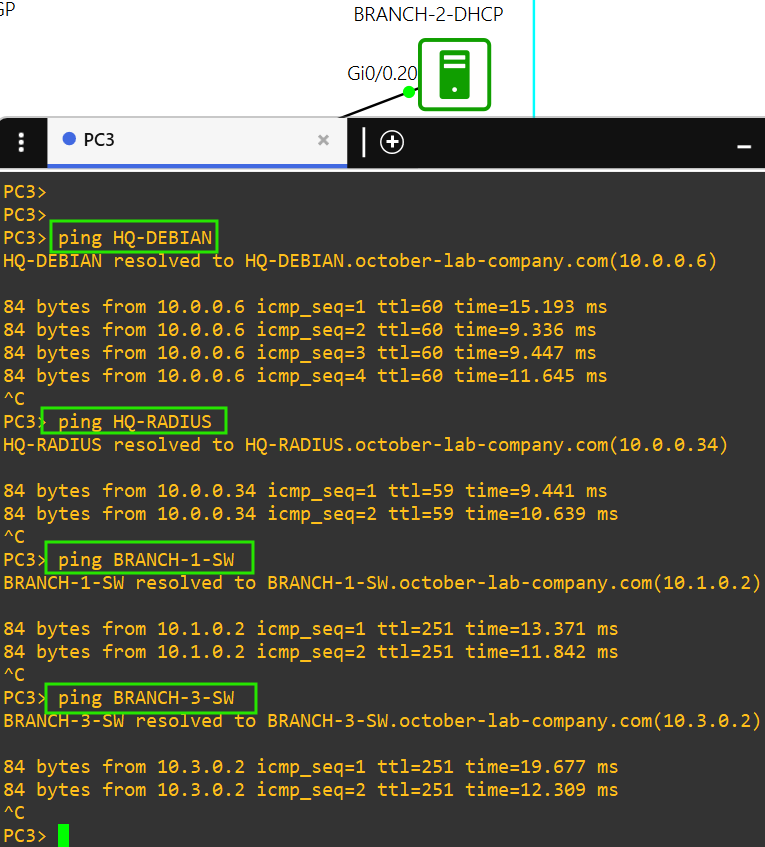The width and height of the screenshot is (765, 847).
Task: Select the BRANCH-2-DHCP server node icon
Action: coord(454,74)
